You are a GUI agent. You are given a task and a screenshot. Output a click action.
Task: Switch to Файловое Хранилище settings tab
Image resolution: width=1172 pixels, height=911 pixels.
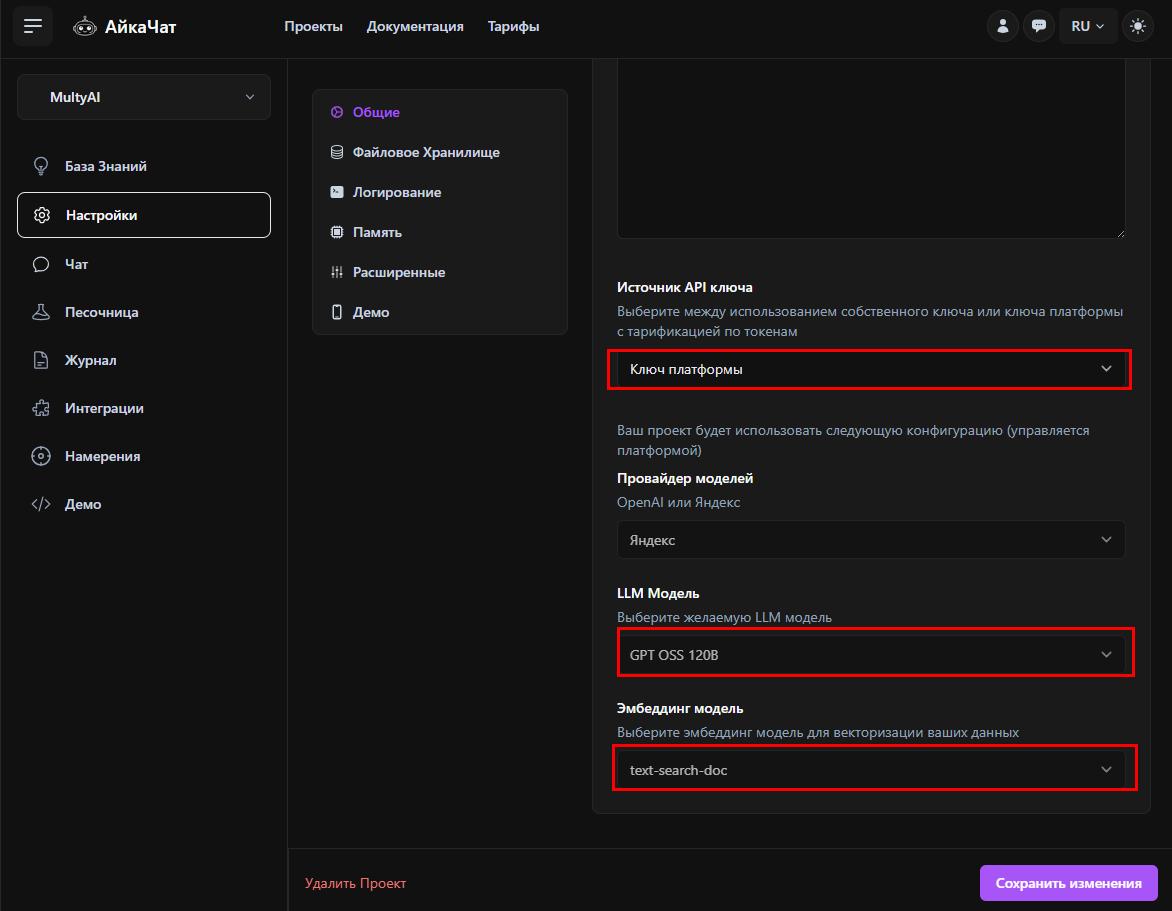pos(425,152)
